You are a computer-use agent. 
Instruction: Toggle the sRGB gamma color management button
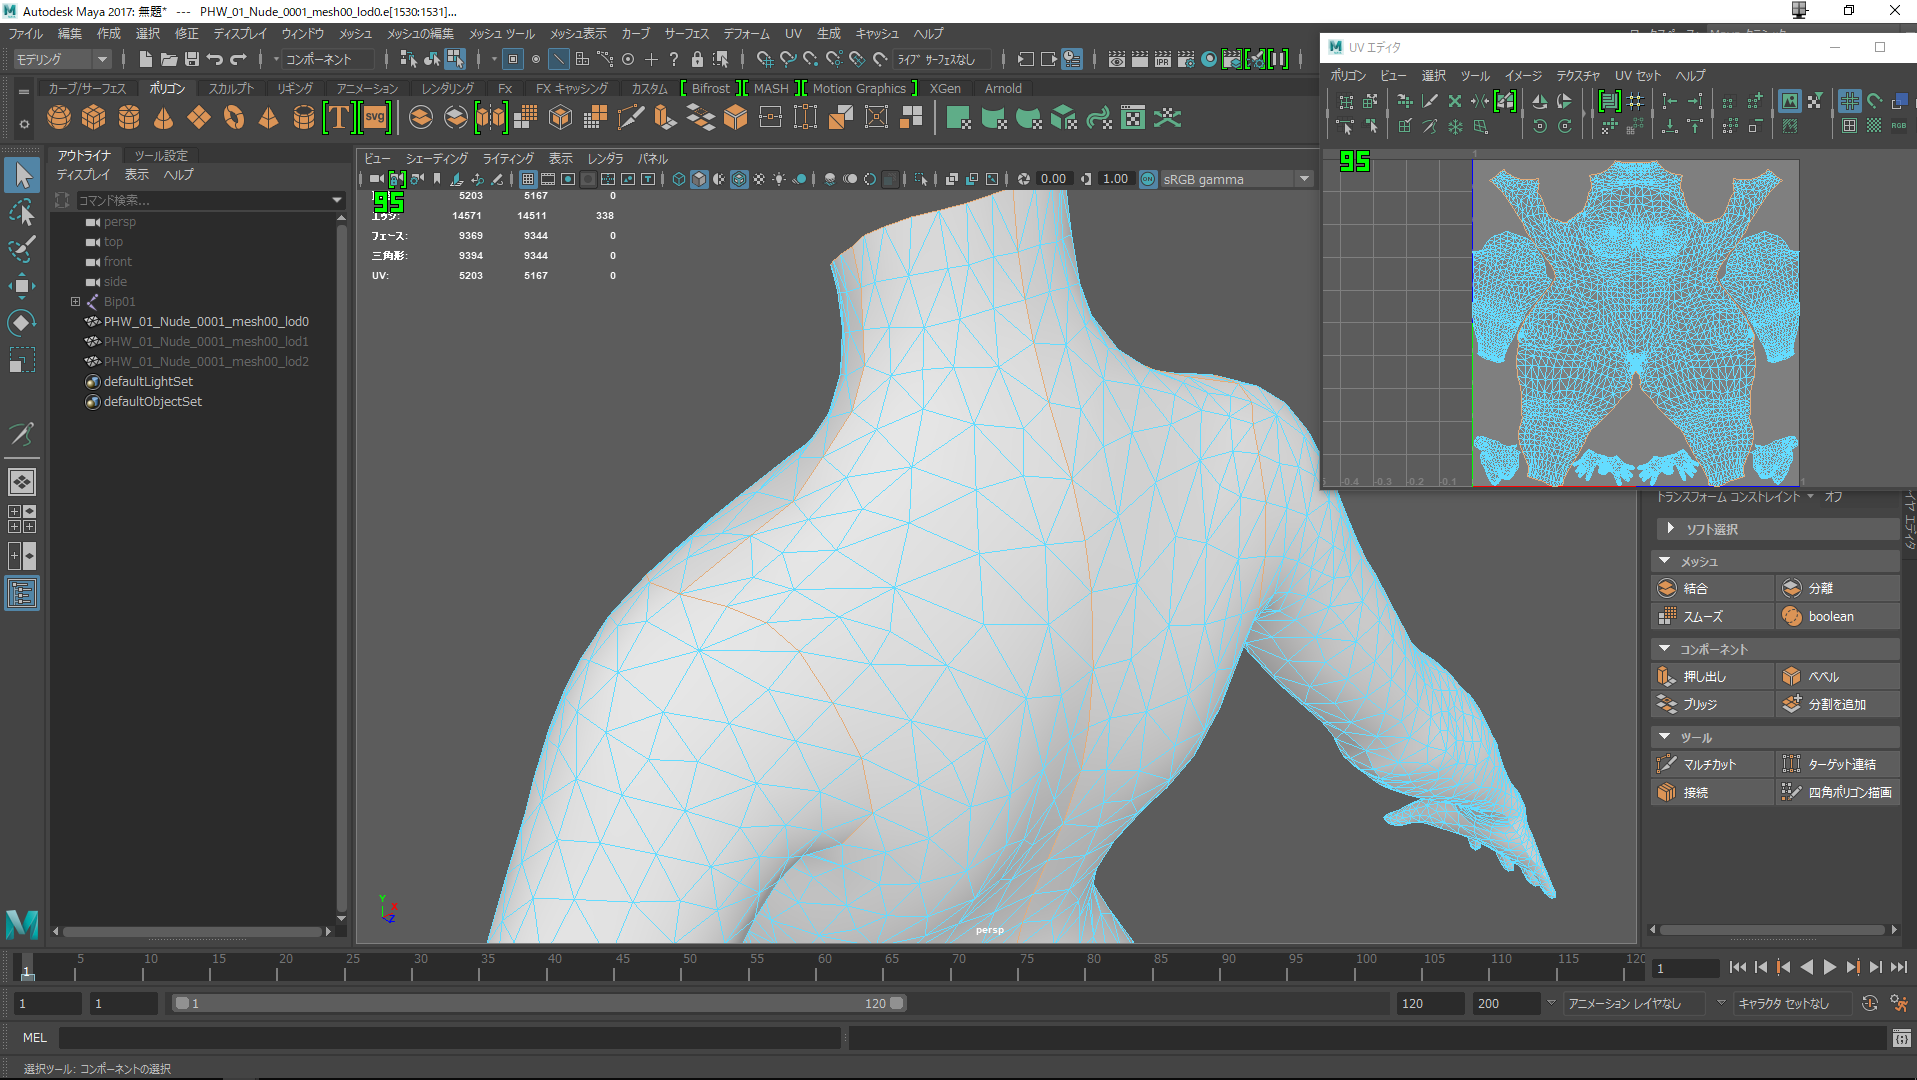(x=1148, y=179)
